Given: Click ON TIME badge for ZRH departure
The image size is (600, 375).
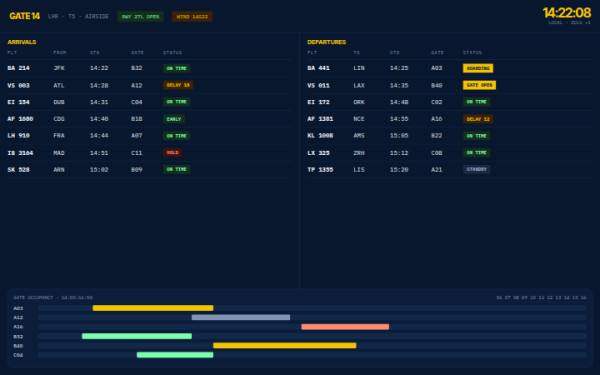Looking at the screenshot, I should 476,153.
